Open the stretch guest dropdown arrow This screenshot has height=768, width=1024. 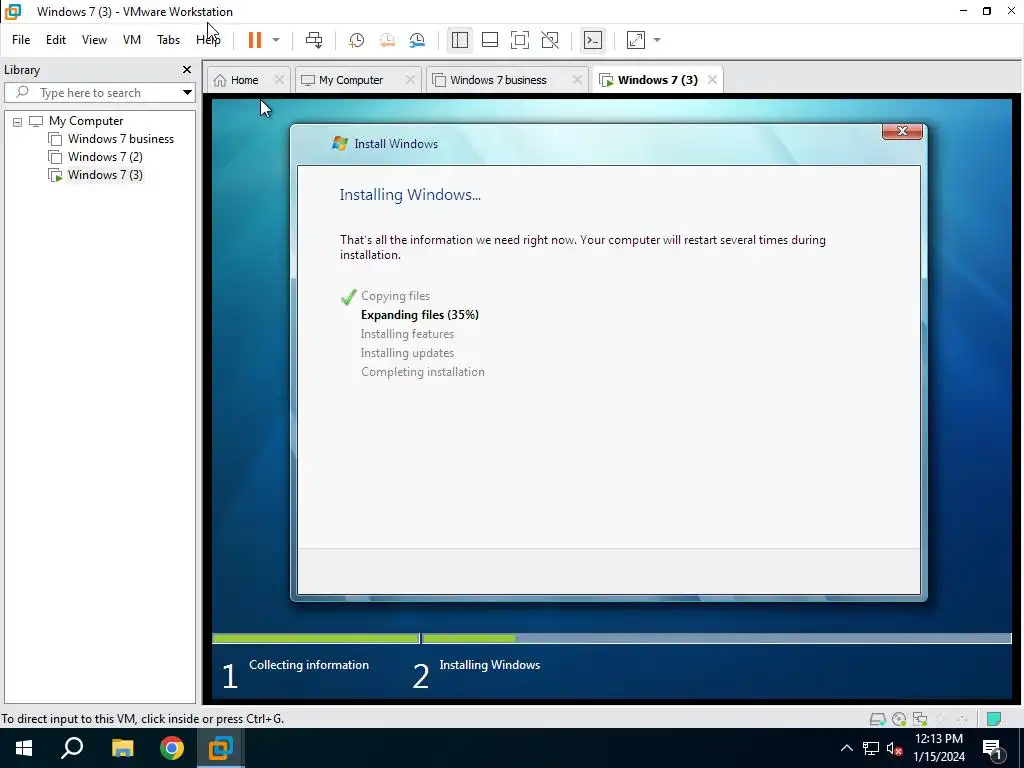[x=657, y=40]
